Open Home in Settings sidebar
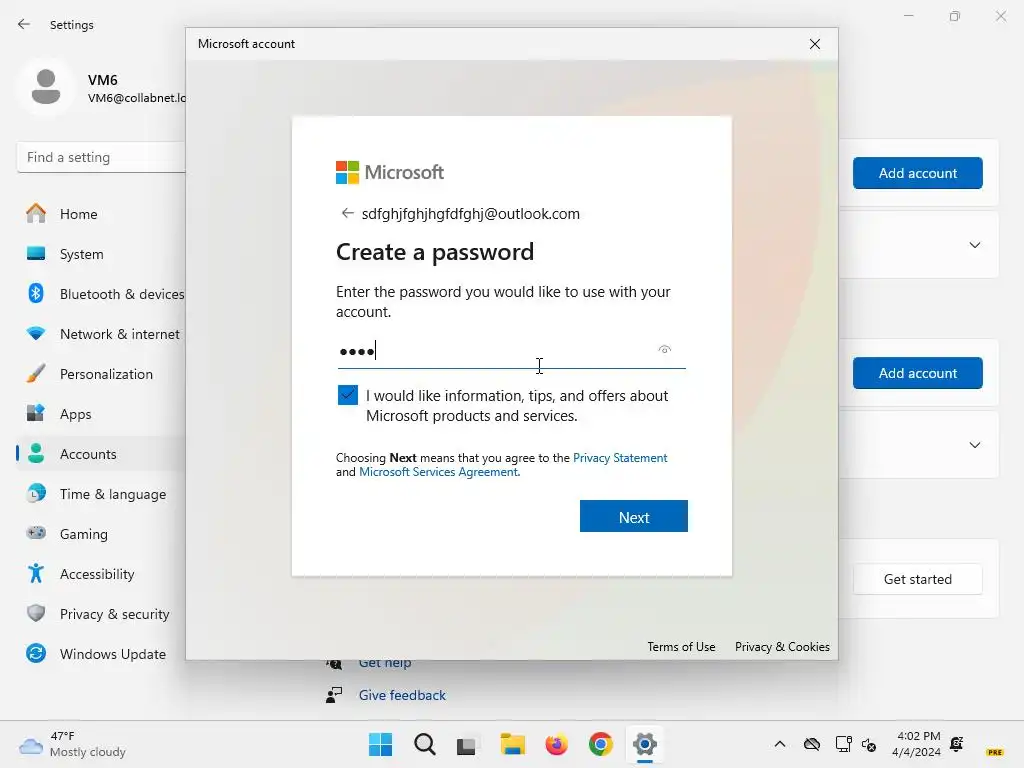The width and height of the screenshot is (1024, 768). pos(101,214)
